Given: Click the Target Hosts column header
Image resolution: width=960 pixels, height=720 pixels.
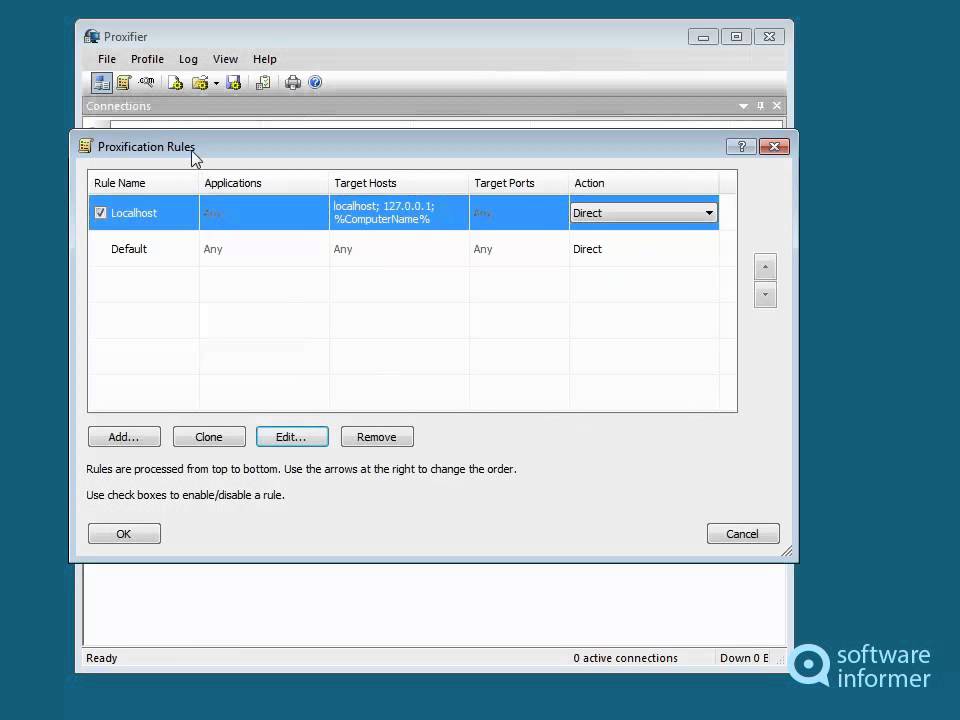Looking at the screenshot, I should (x=399, y=183).
